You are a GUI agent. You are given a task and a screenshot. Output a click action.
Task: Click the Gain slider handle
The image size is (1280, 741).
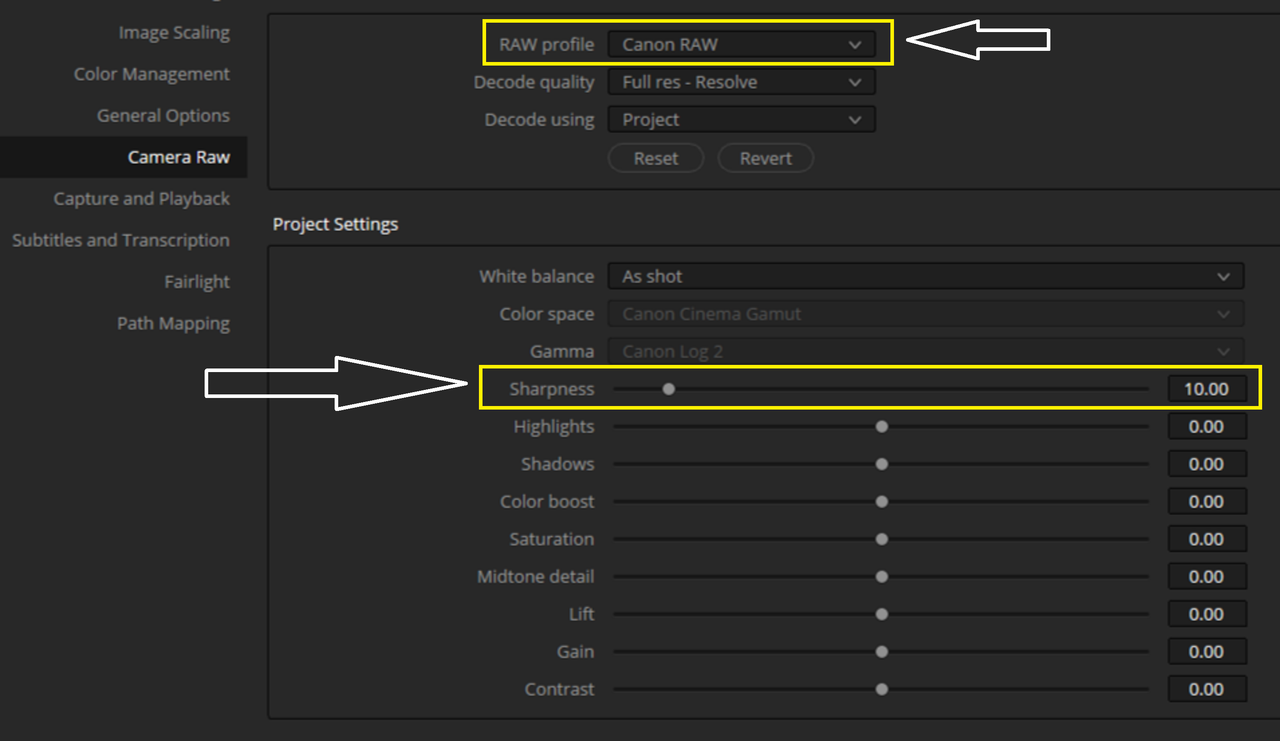click(881, 652)
